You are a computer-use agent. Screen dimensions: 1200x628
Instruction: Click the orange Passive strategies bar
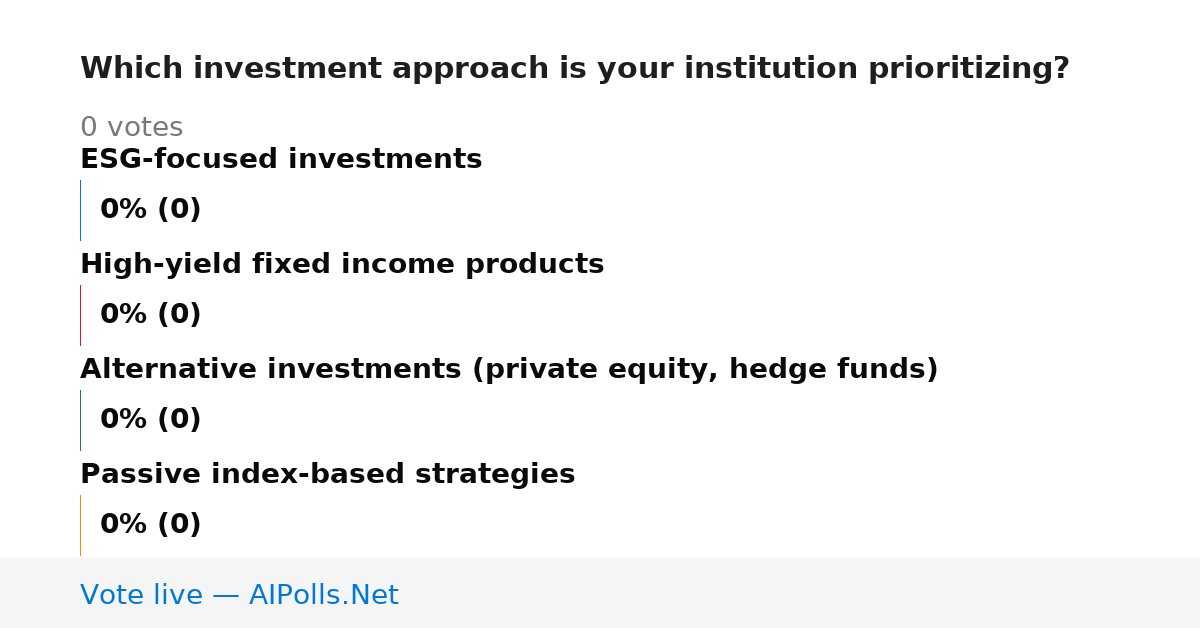tap(80, 525)
